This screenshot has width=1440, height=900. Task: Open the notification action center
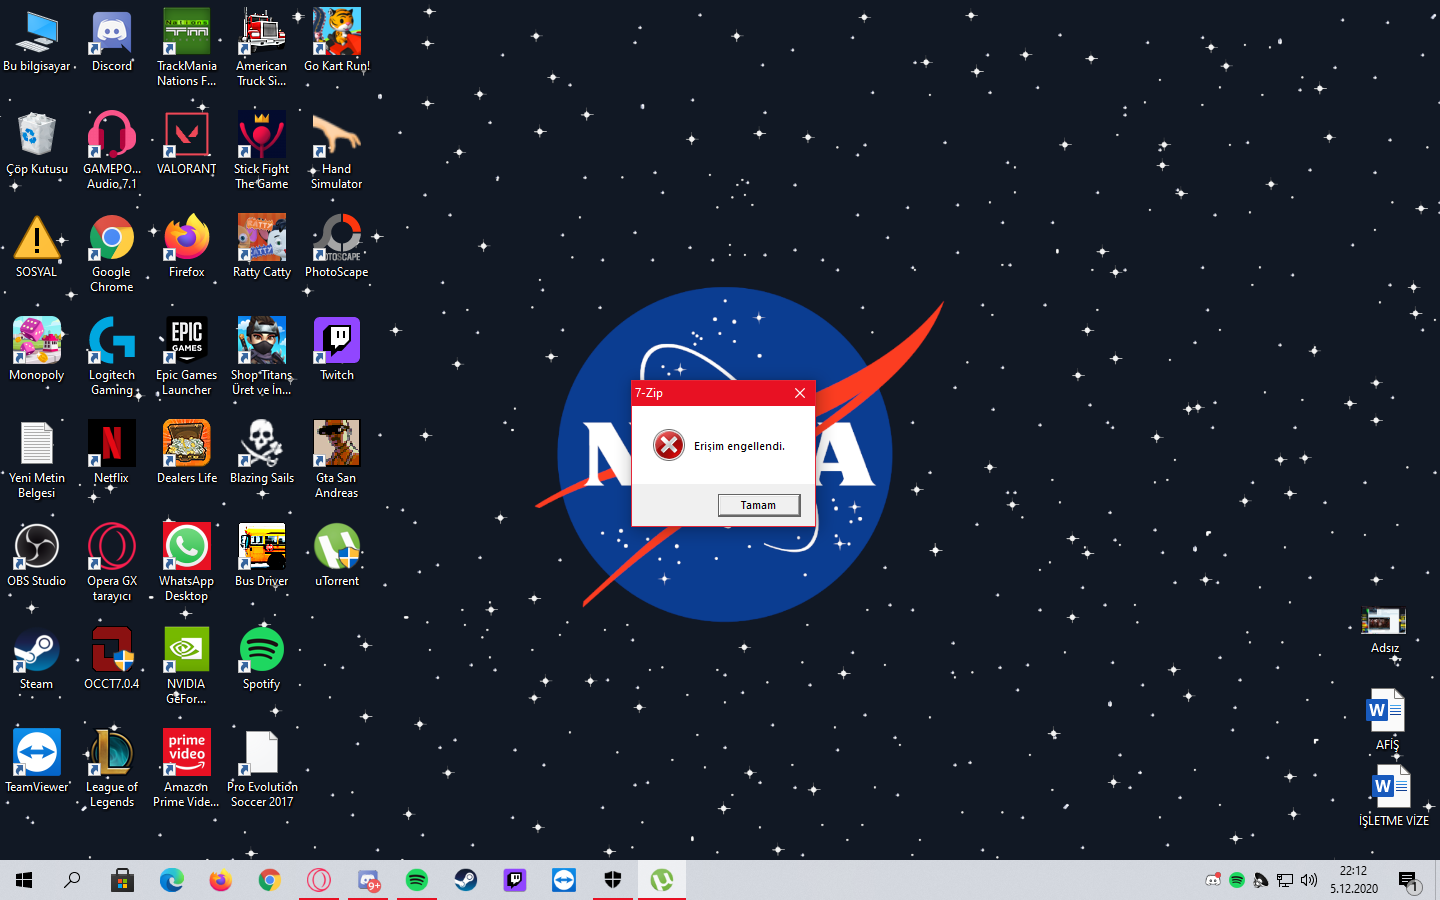tap(1410, 881)
